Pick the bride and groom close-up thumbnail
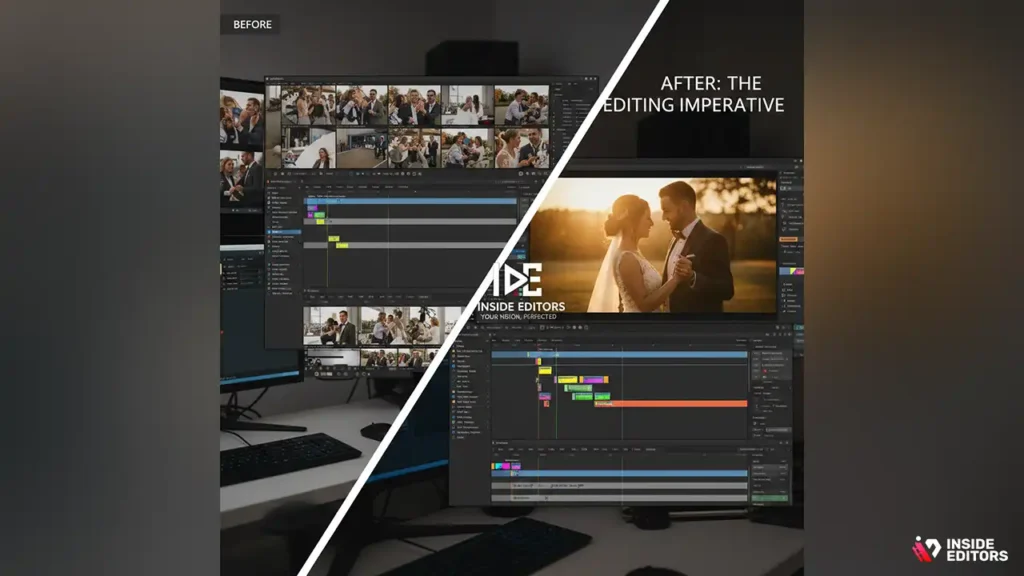 (x=520, y=148)
